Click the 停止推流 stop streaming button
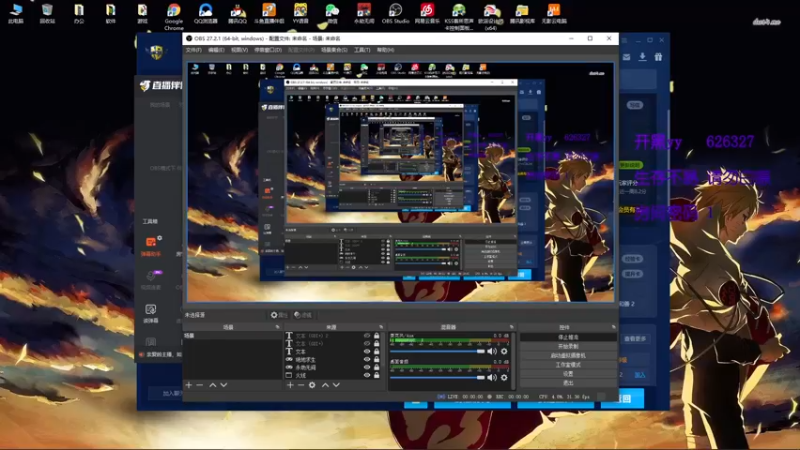 (x=568, y=338)
